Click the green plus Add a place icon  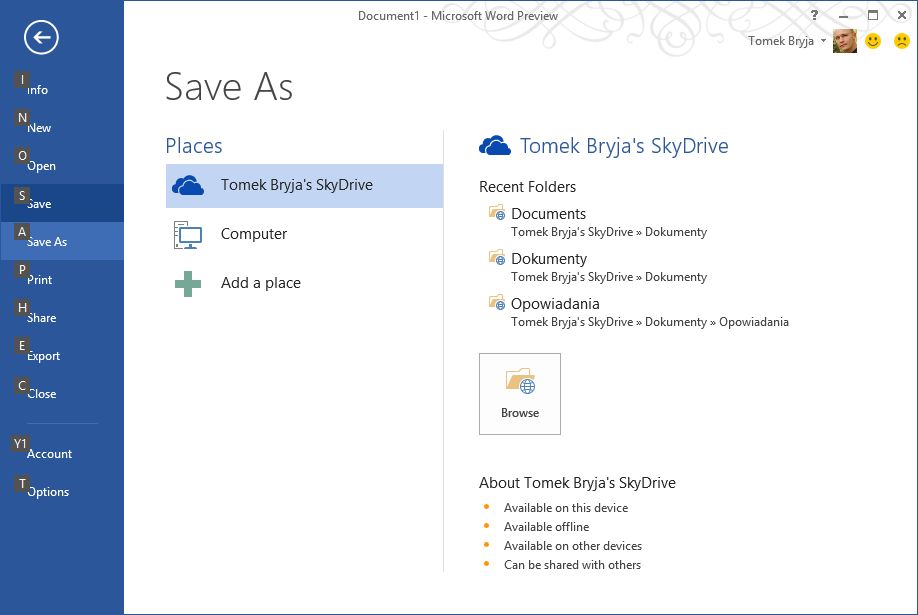click(187, 283)
